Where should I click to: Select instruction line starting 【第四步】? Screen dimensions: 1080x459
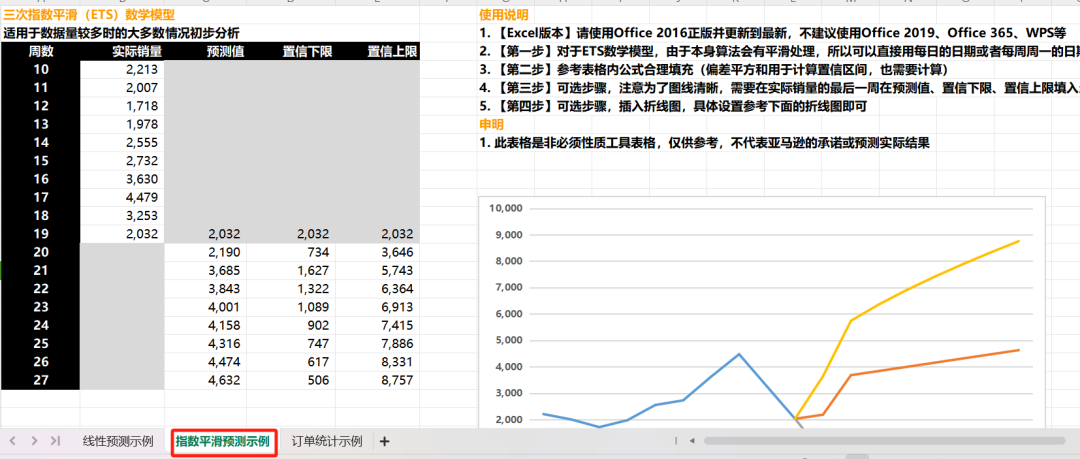click(x=672, y=106)
